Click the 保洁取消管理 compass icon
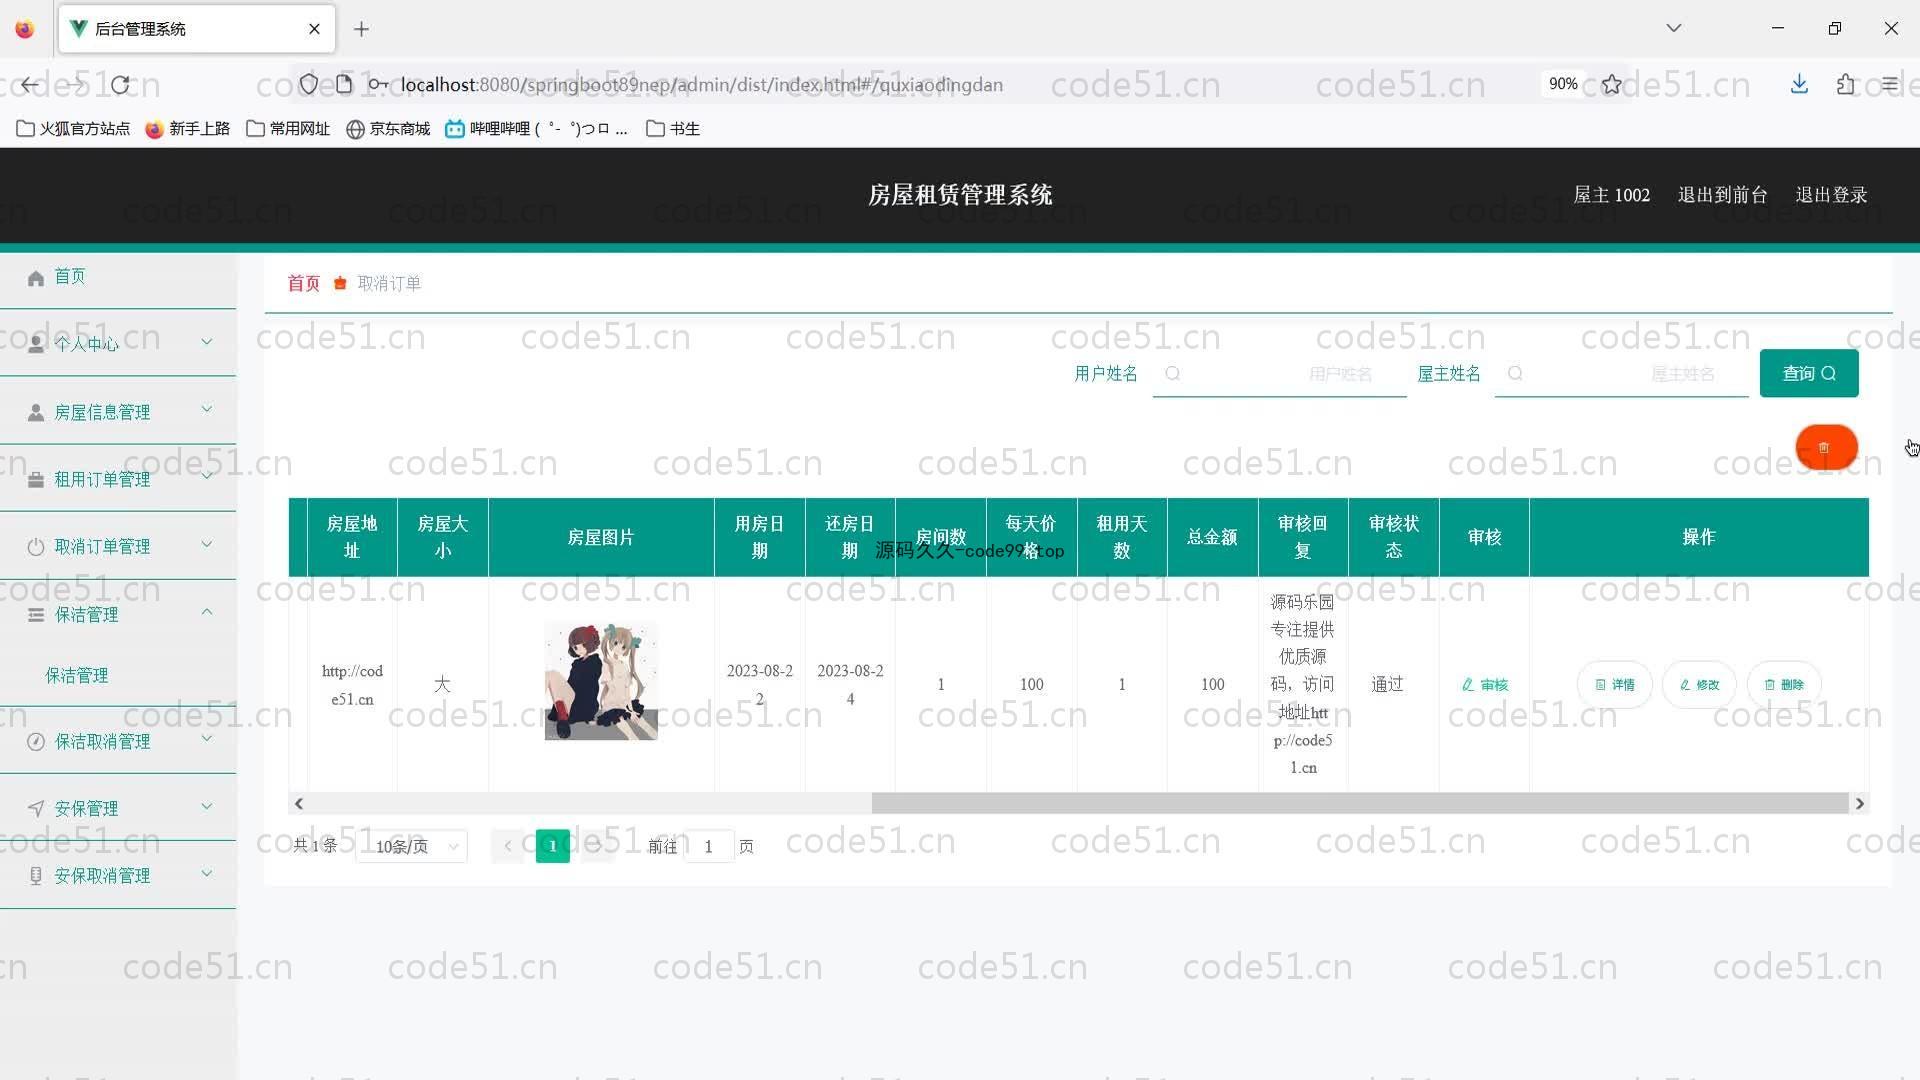The image size is (1920, 1080). pyautogui.click(x=36, y=742)
